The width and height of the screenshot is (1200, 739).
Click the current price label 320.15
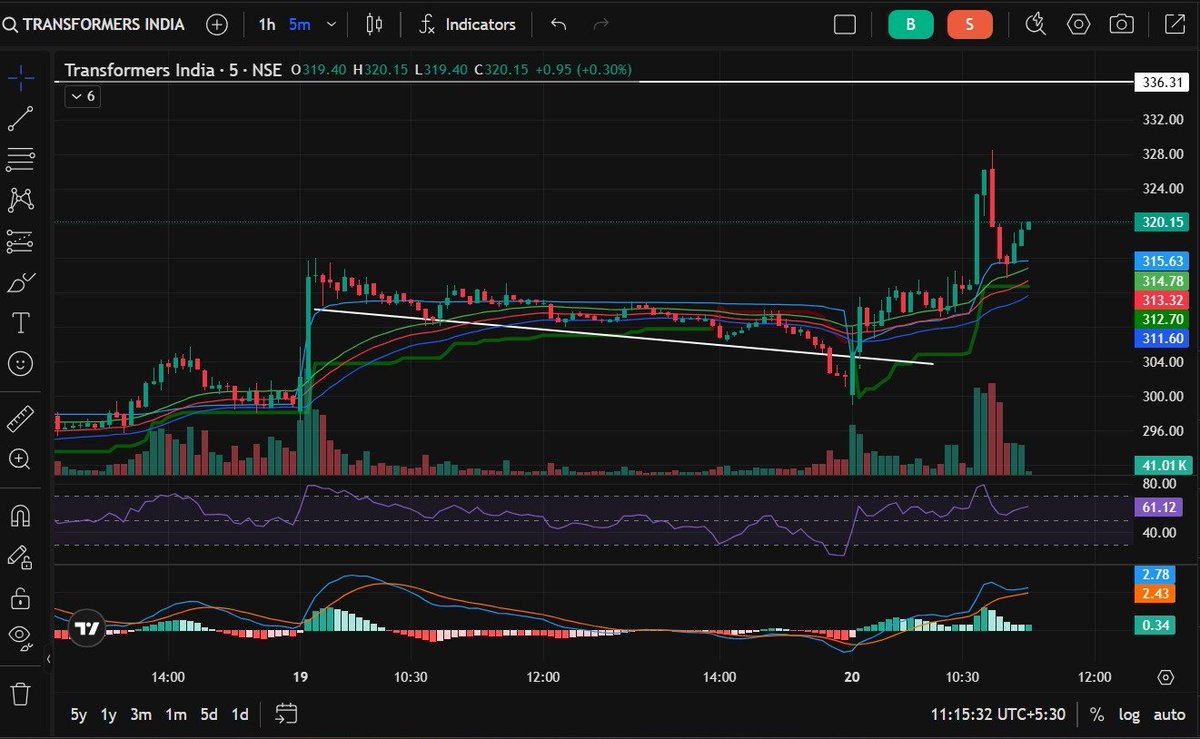coord(1160,223)
